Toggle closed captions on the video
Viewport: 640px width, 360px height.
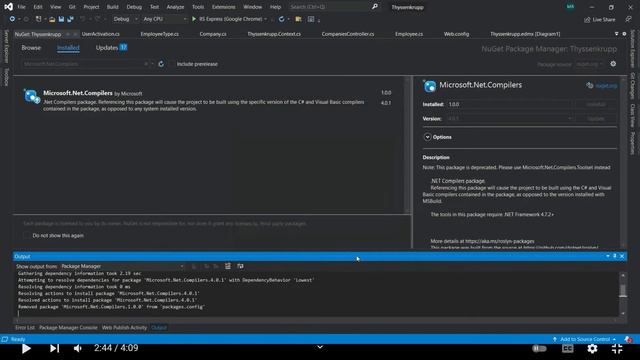point(567,348)
